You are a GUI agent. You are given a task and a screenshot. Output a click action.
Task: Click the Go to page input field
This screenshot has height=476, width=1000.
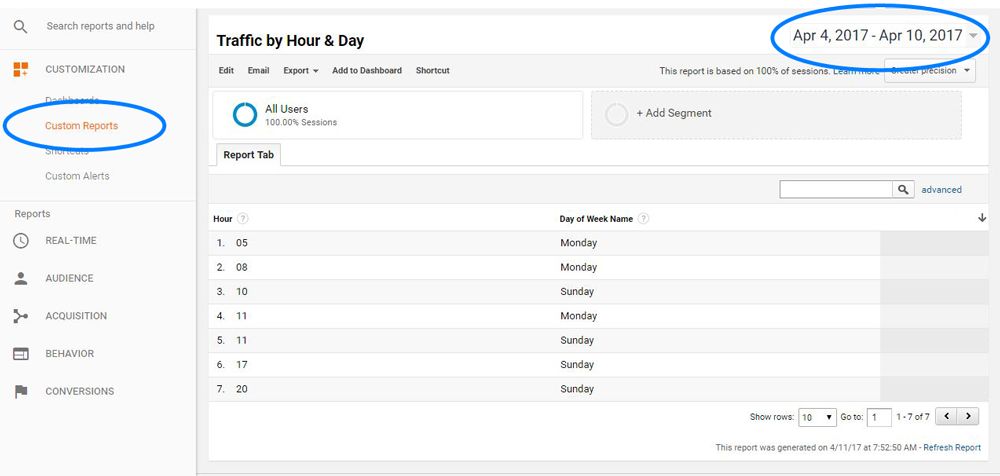879,417
